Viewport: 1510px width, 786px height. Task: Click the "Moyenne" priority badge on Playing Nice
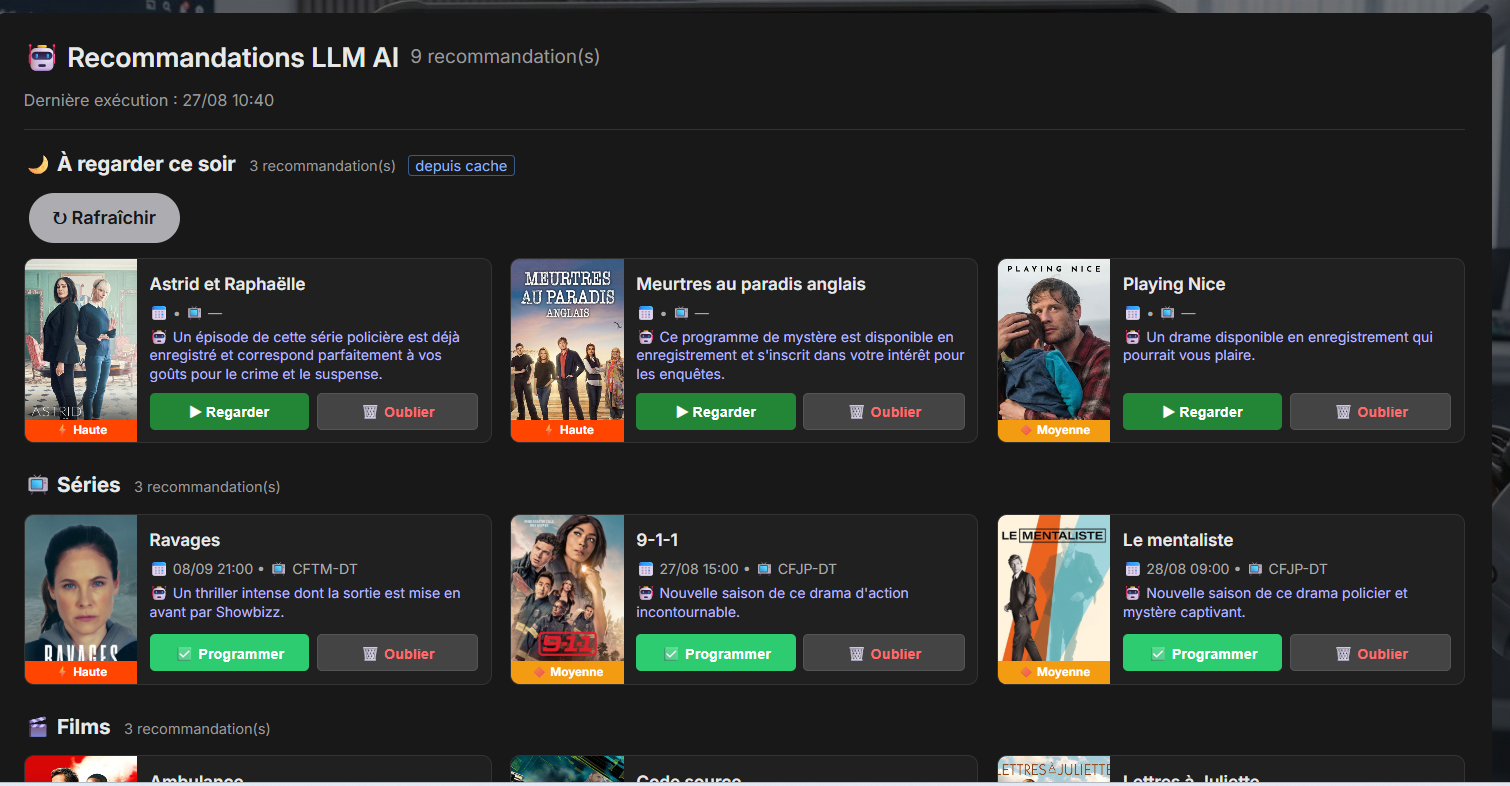click(x=1054, y=430)
